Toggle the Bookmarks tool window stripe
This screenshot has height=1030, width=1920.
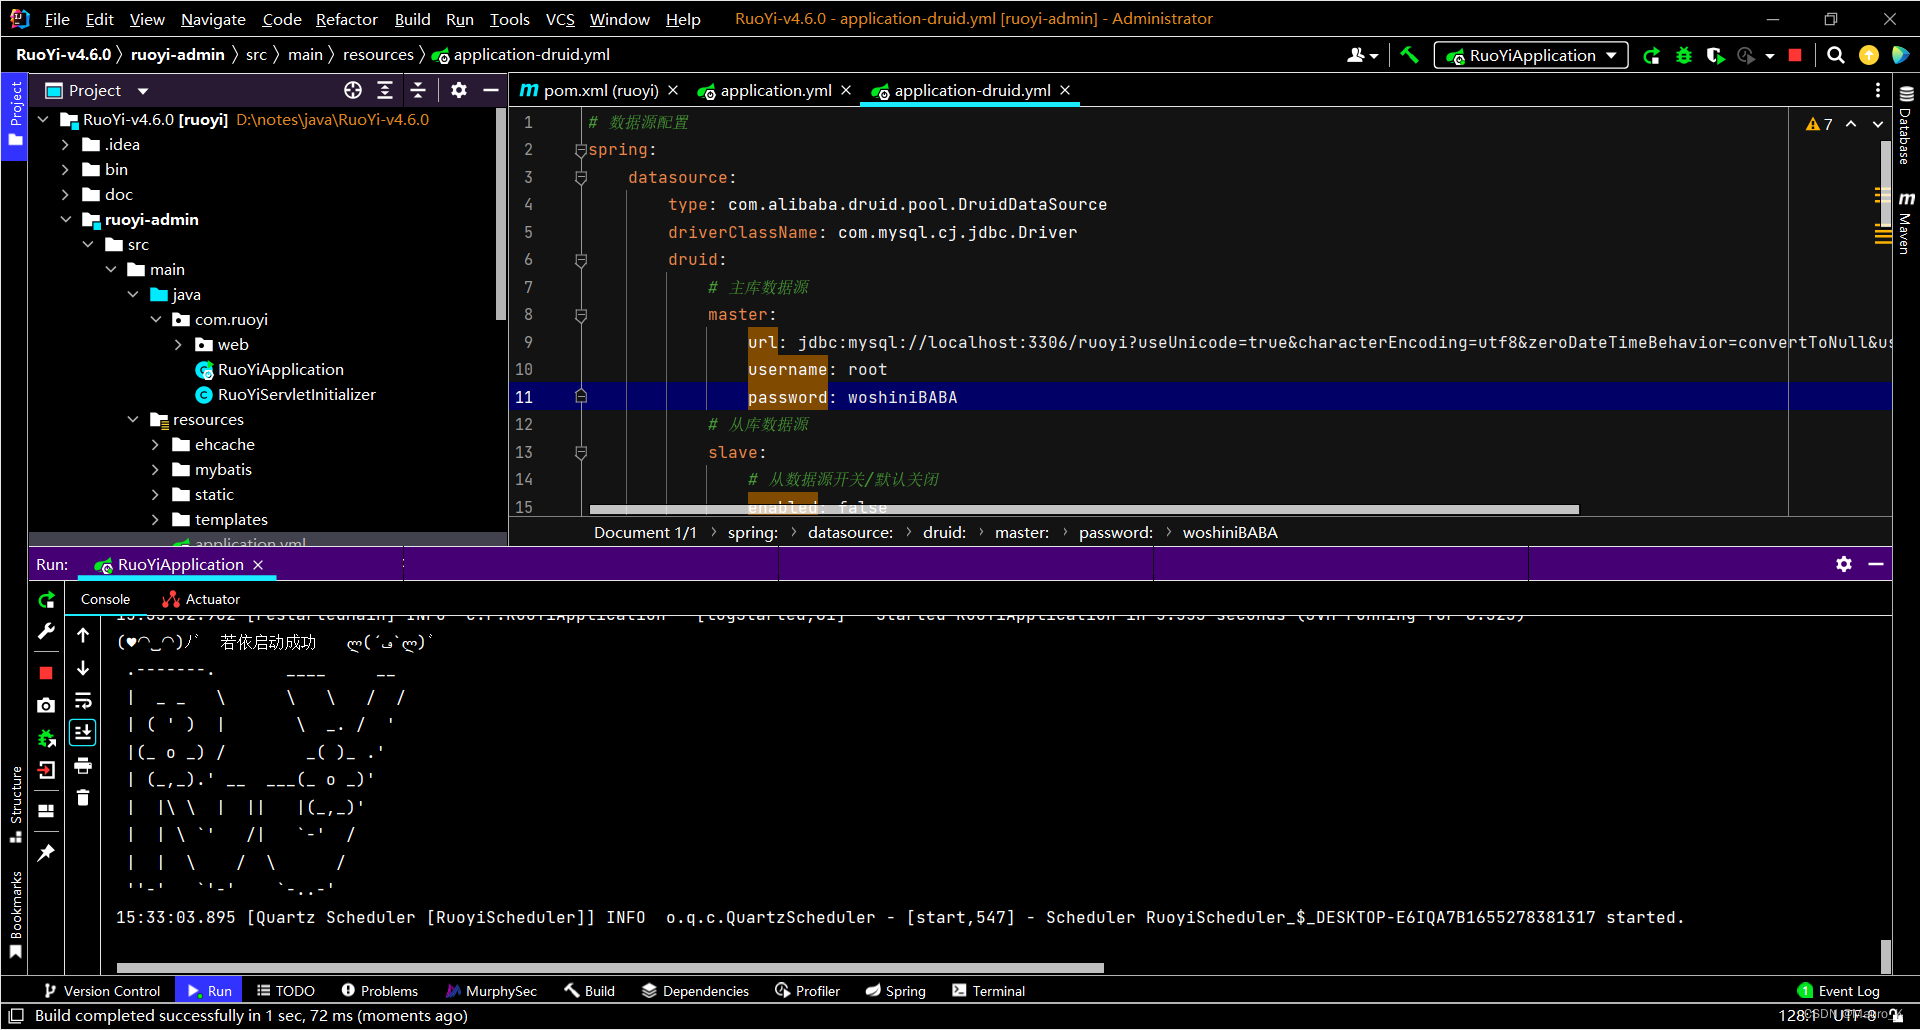click(x=15, y=914)
